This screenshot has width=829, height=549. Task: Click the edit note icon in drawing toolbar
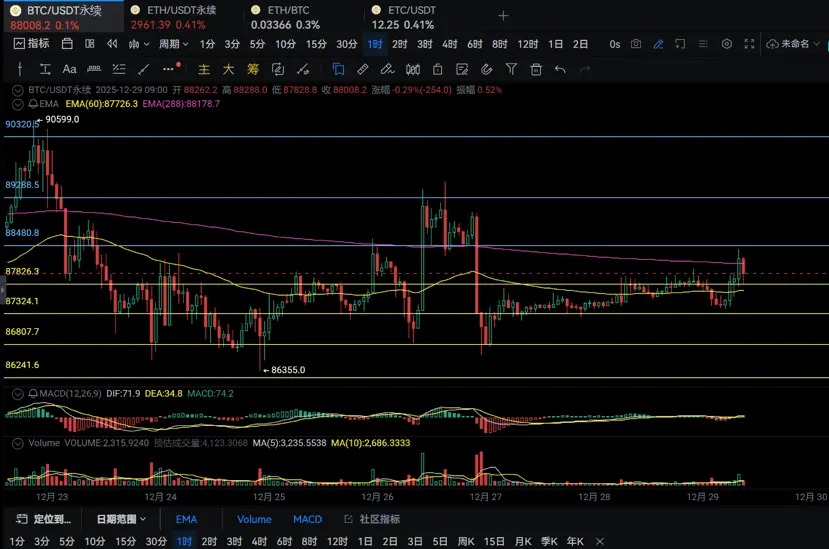point(462,69)
